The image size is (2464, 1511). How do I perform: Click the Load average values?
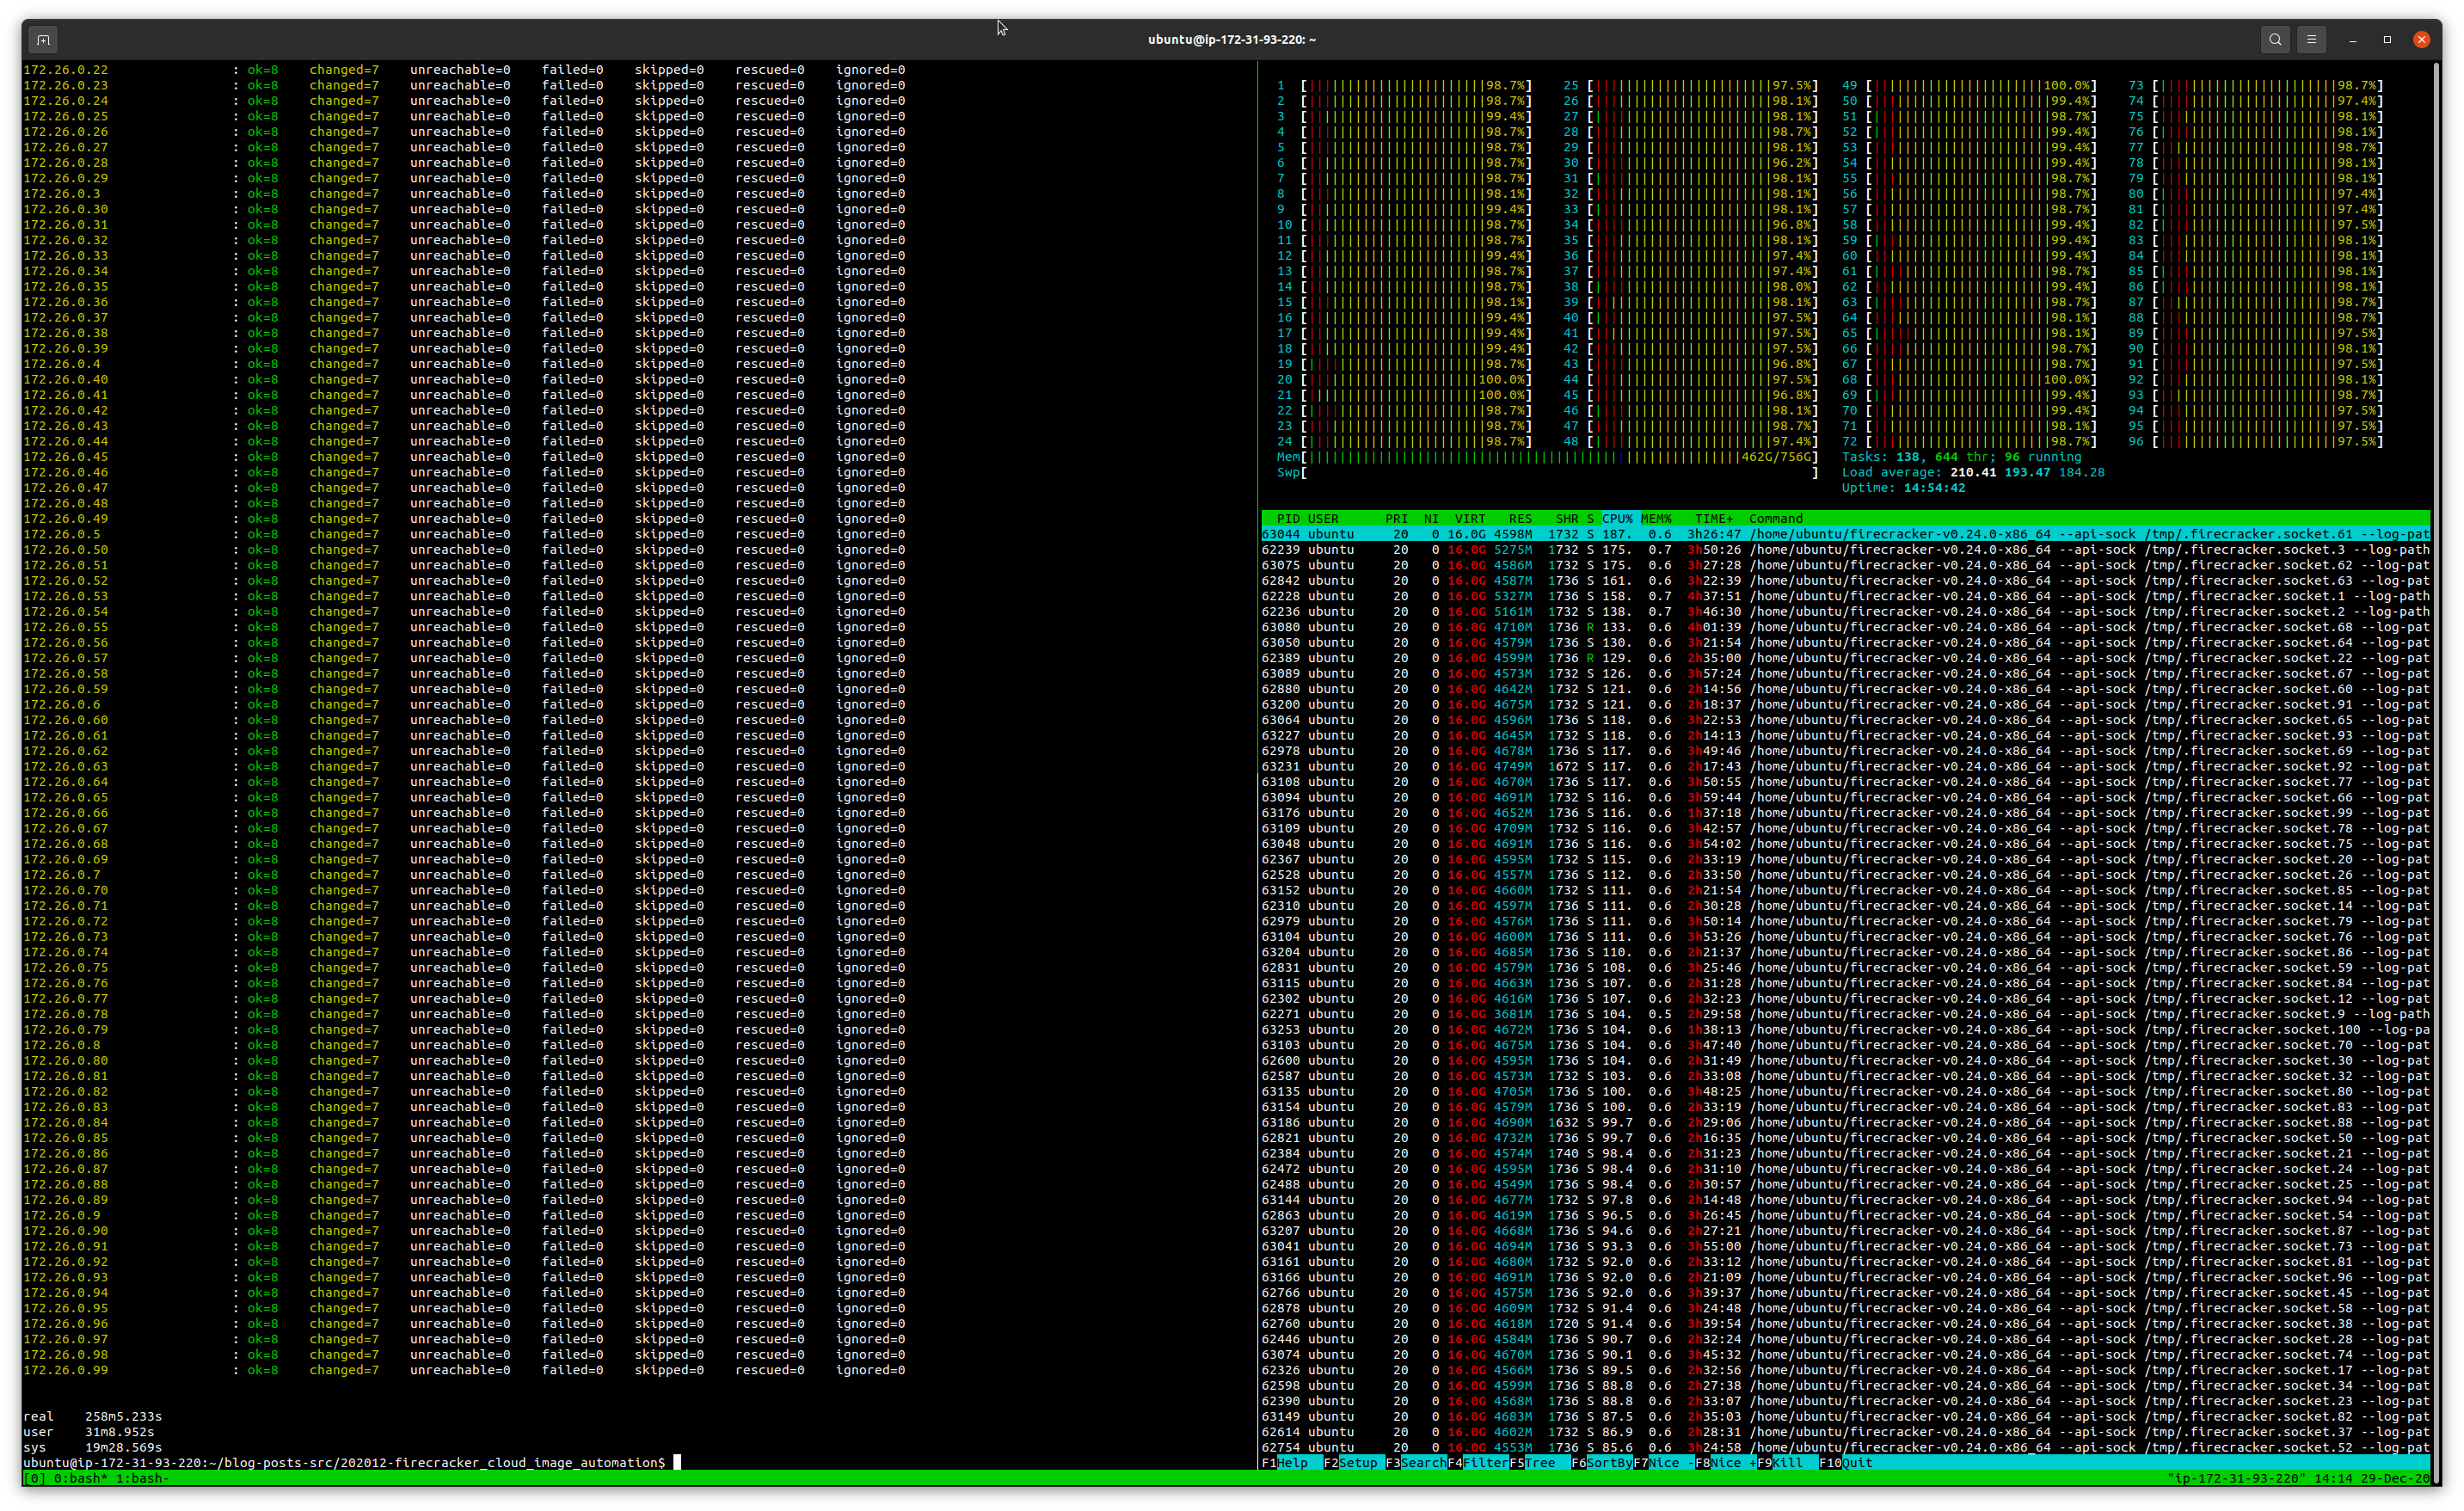[2027, 472]
